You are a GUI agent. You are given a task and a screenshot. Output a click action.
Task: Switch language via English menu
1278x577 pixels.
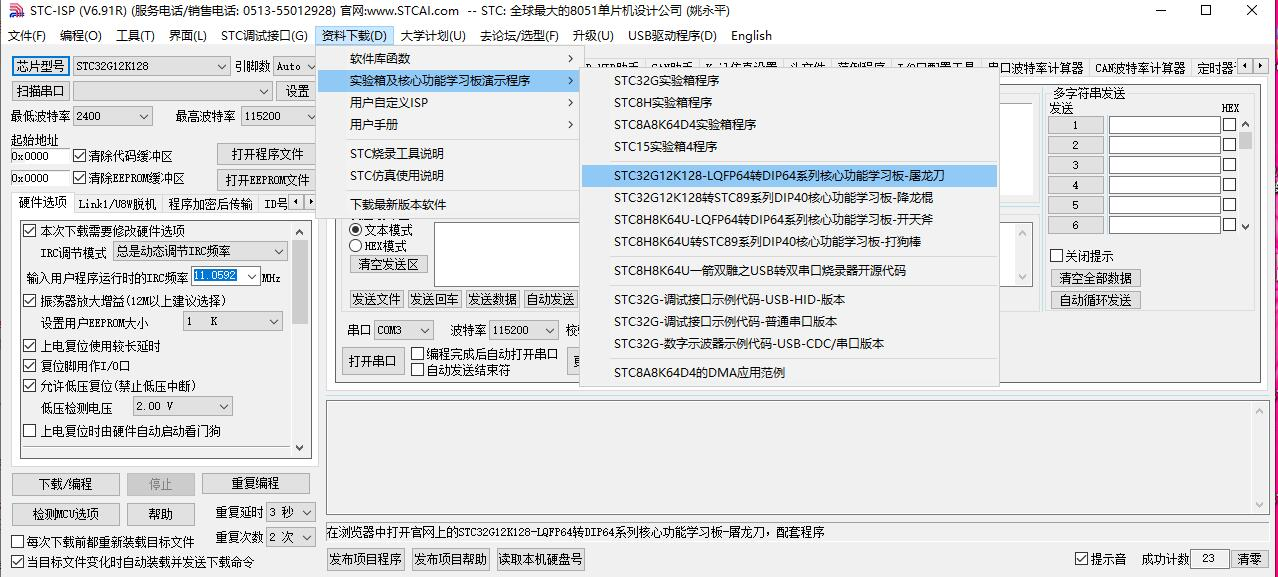click(751, 35)
